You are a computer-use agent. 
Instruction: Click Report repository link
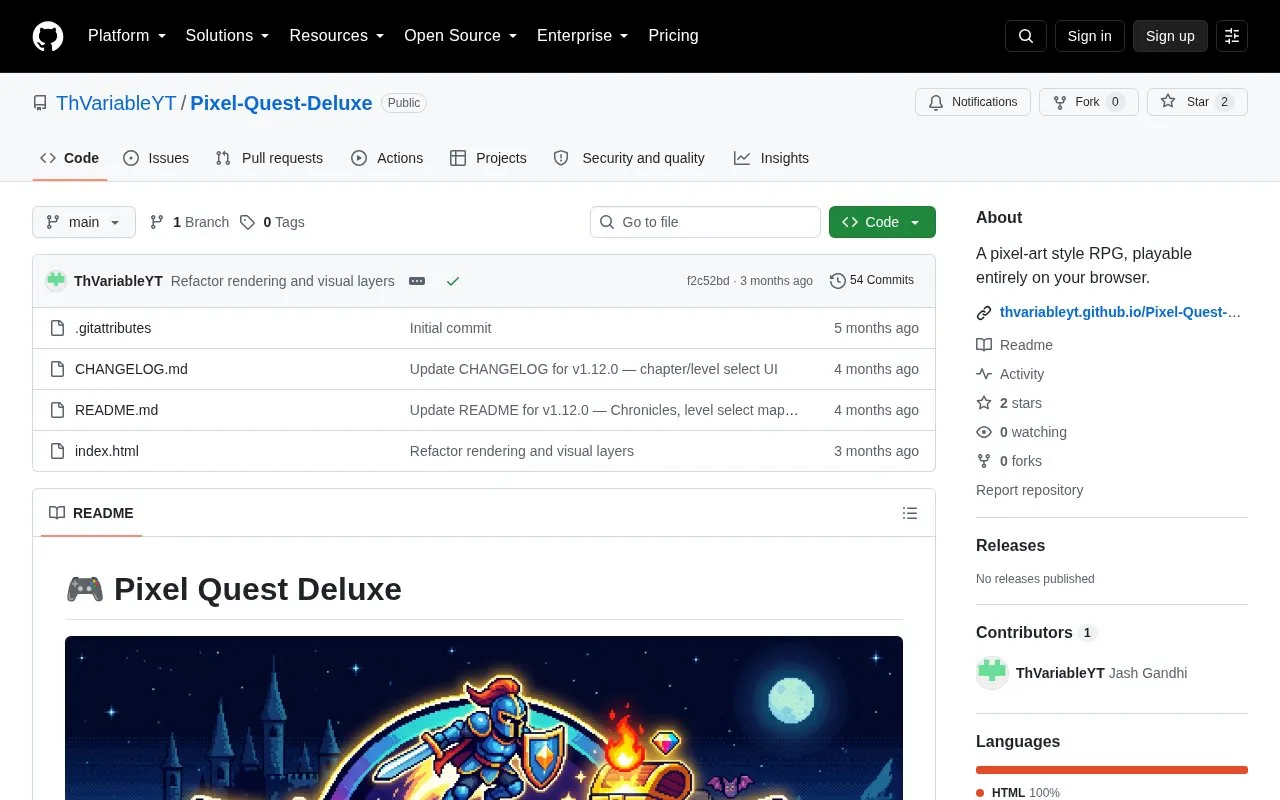click(x=1029, y=490)
